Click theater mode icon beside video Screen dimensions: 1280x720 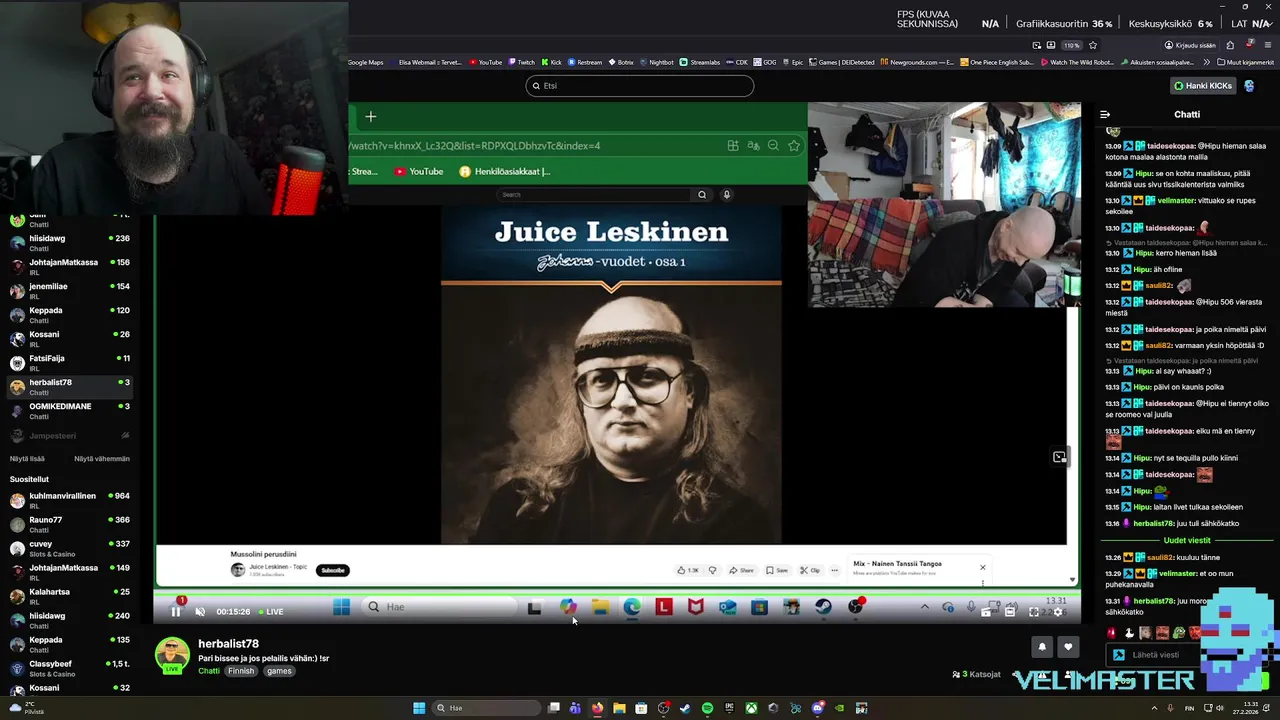pos(1059,457)
